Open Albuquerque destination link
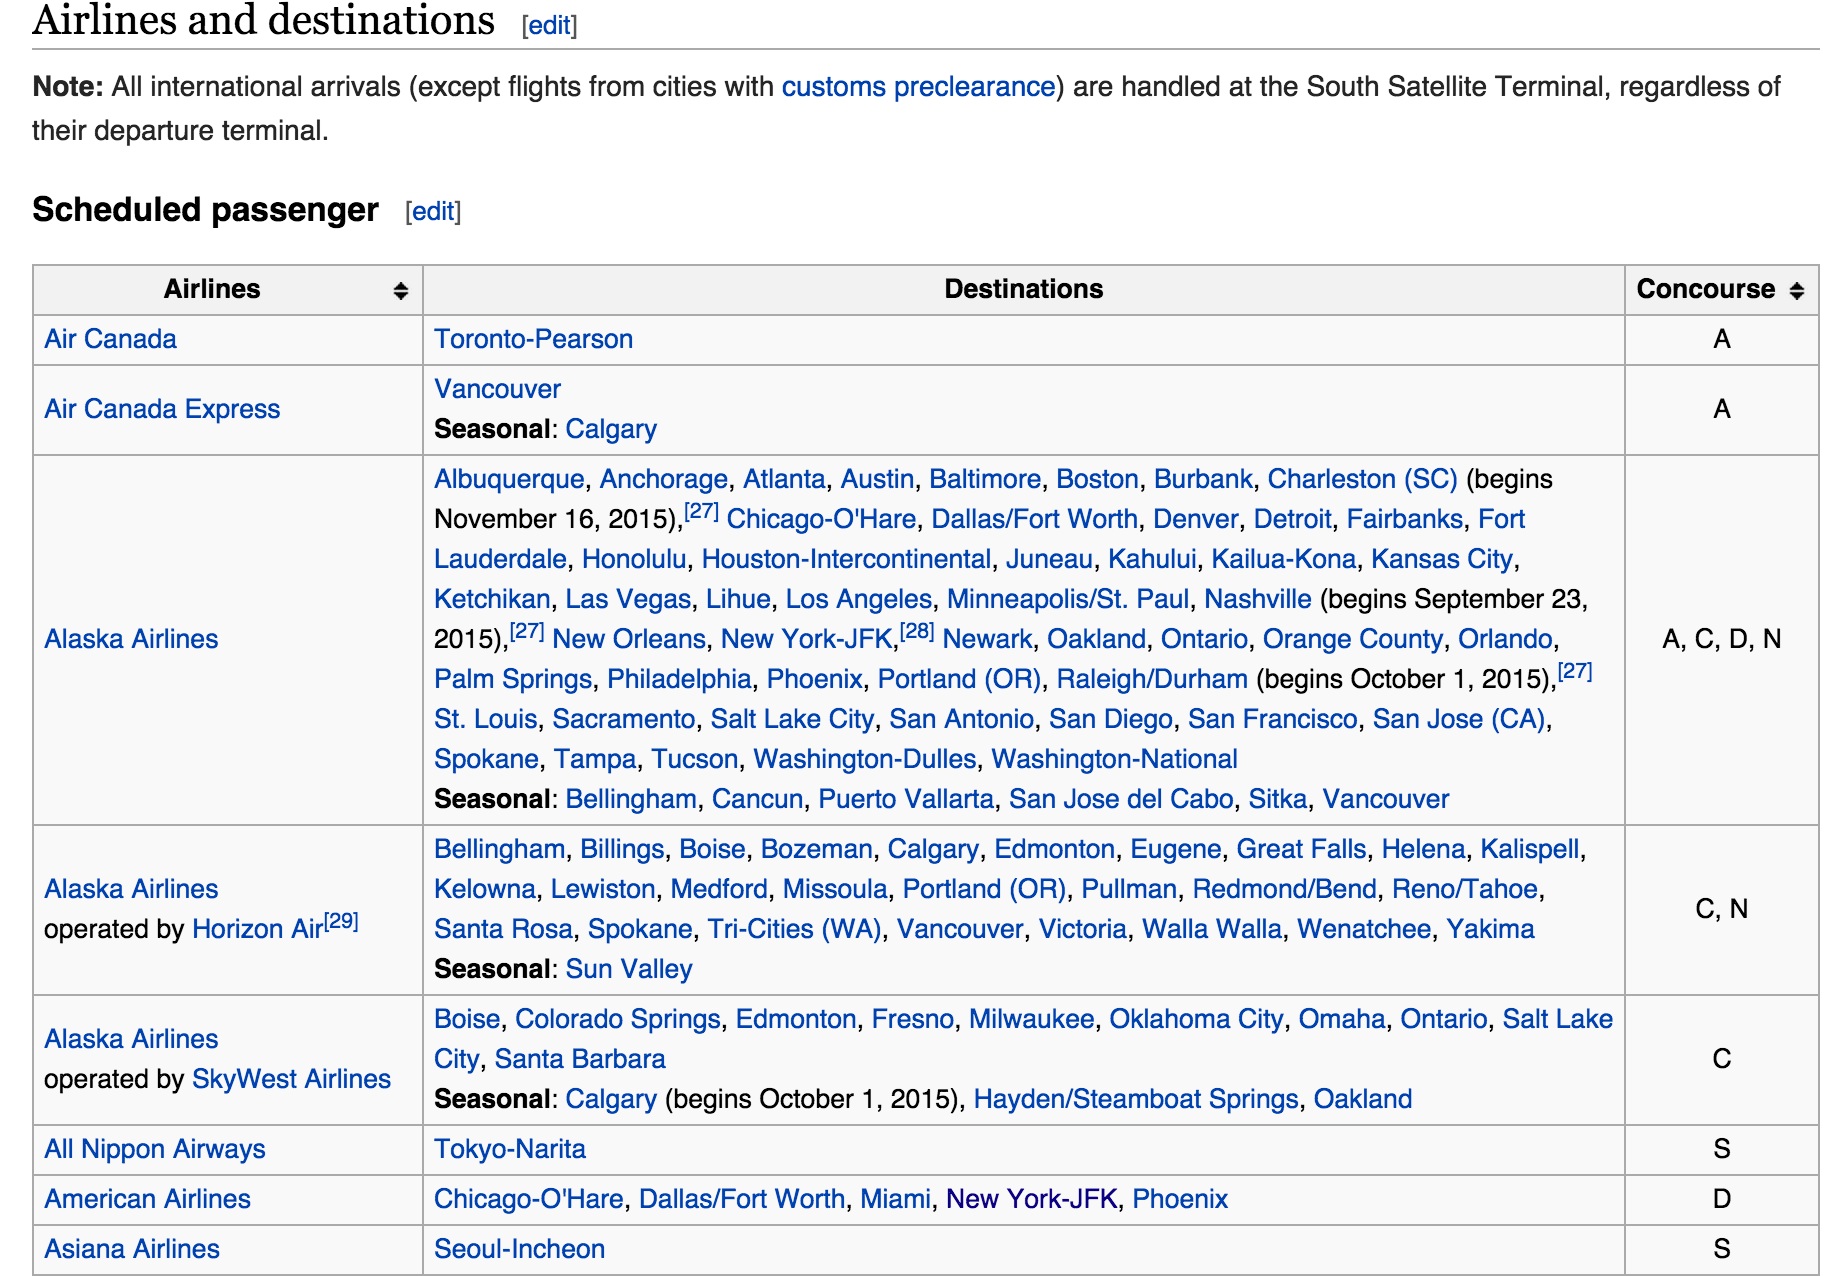This screenshot has width=1826, height=1276. (x=509, y=479)
